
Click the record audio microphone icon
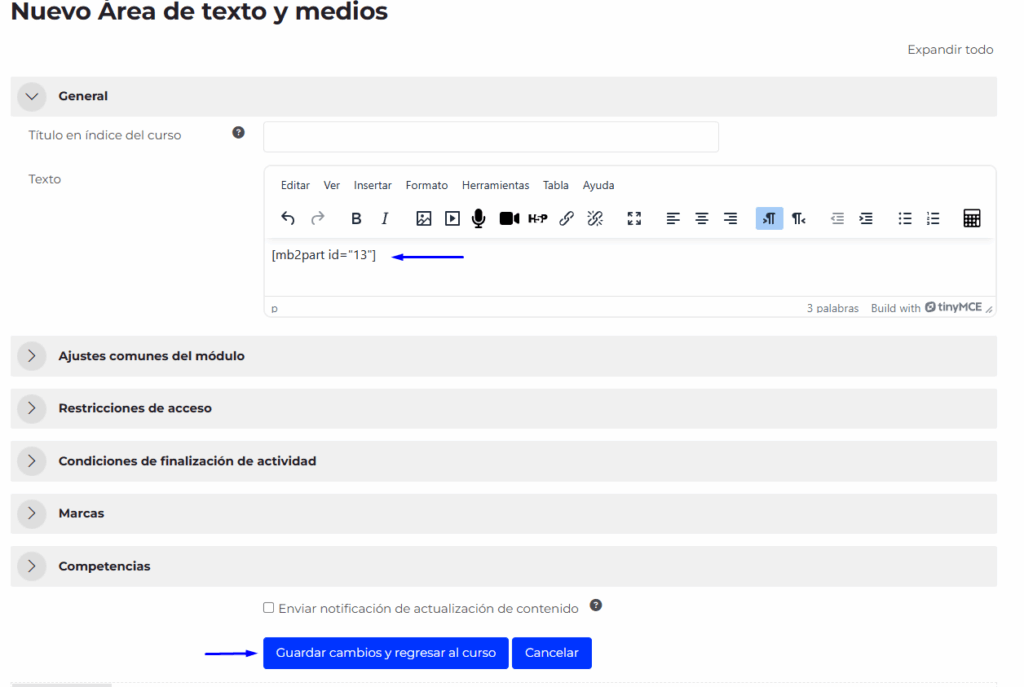click(x=479, y=218)
